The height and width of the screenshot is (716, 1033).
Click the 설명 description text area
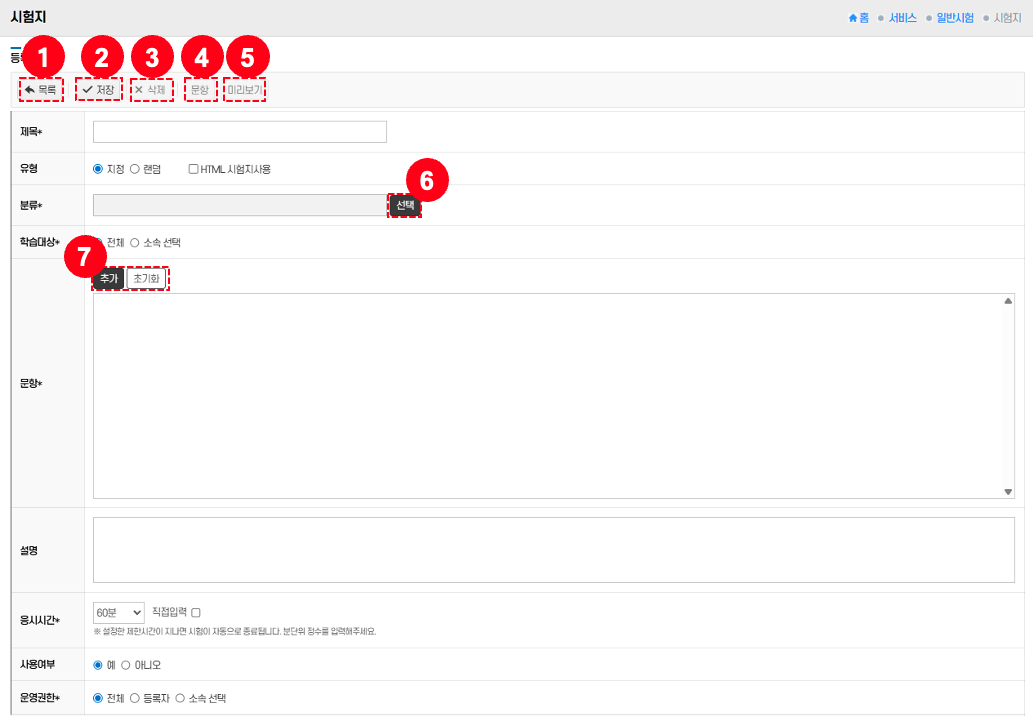pyautogui.click(x=553, y=549)
